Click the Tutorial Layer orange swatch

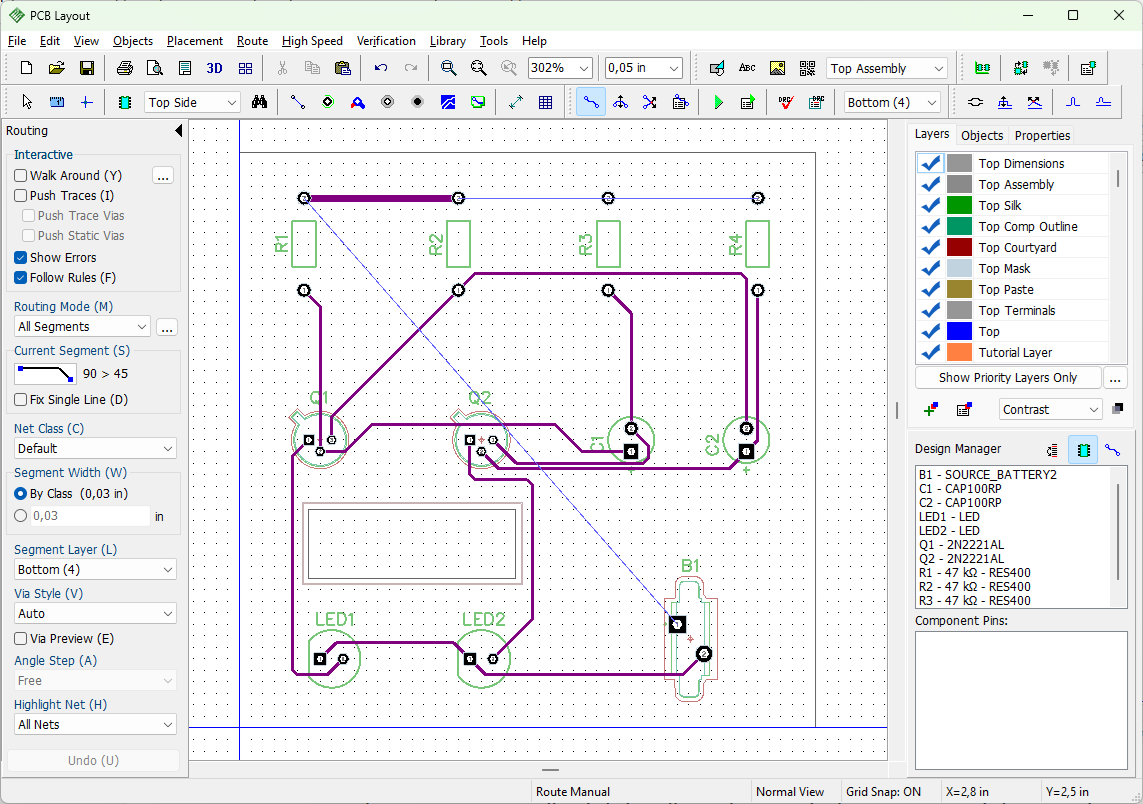click(959, 353)
